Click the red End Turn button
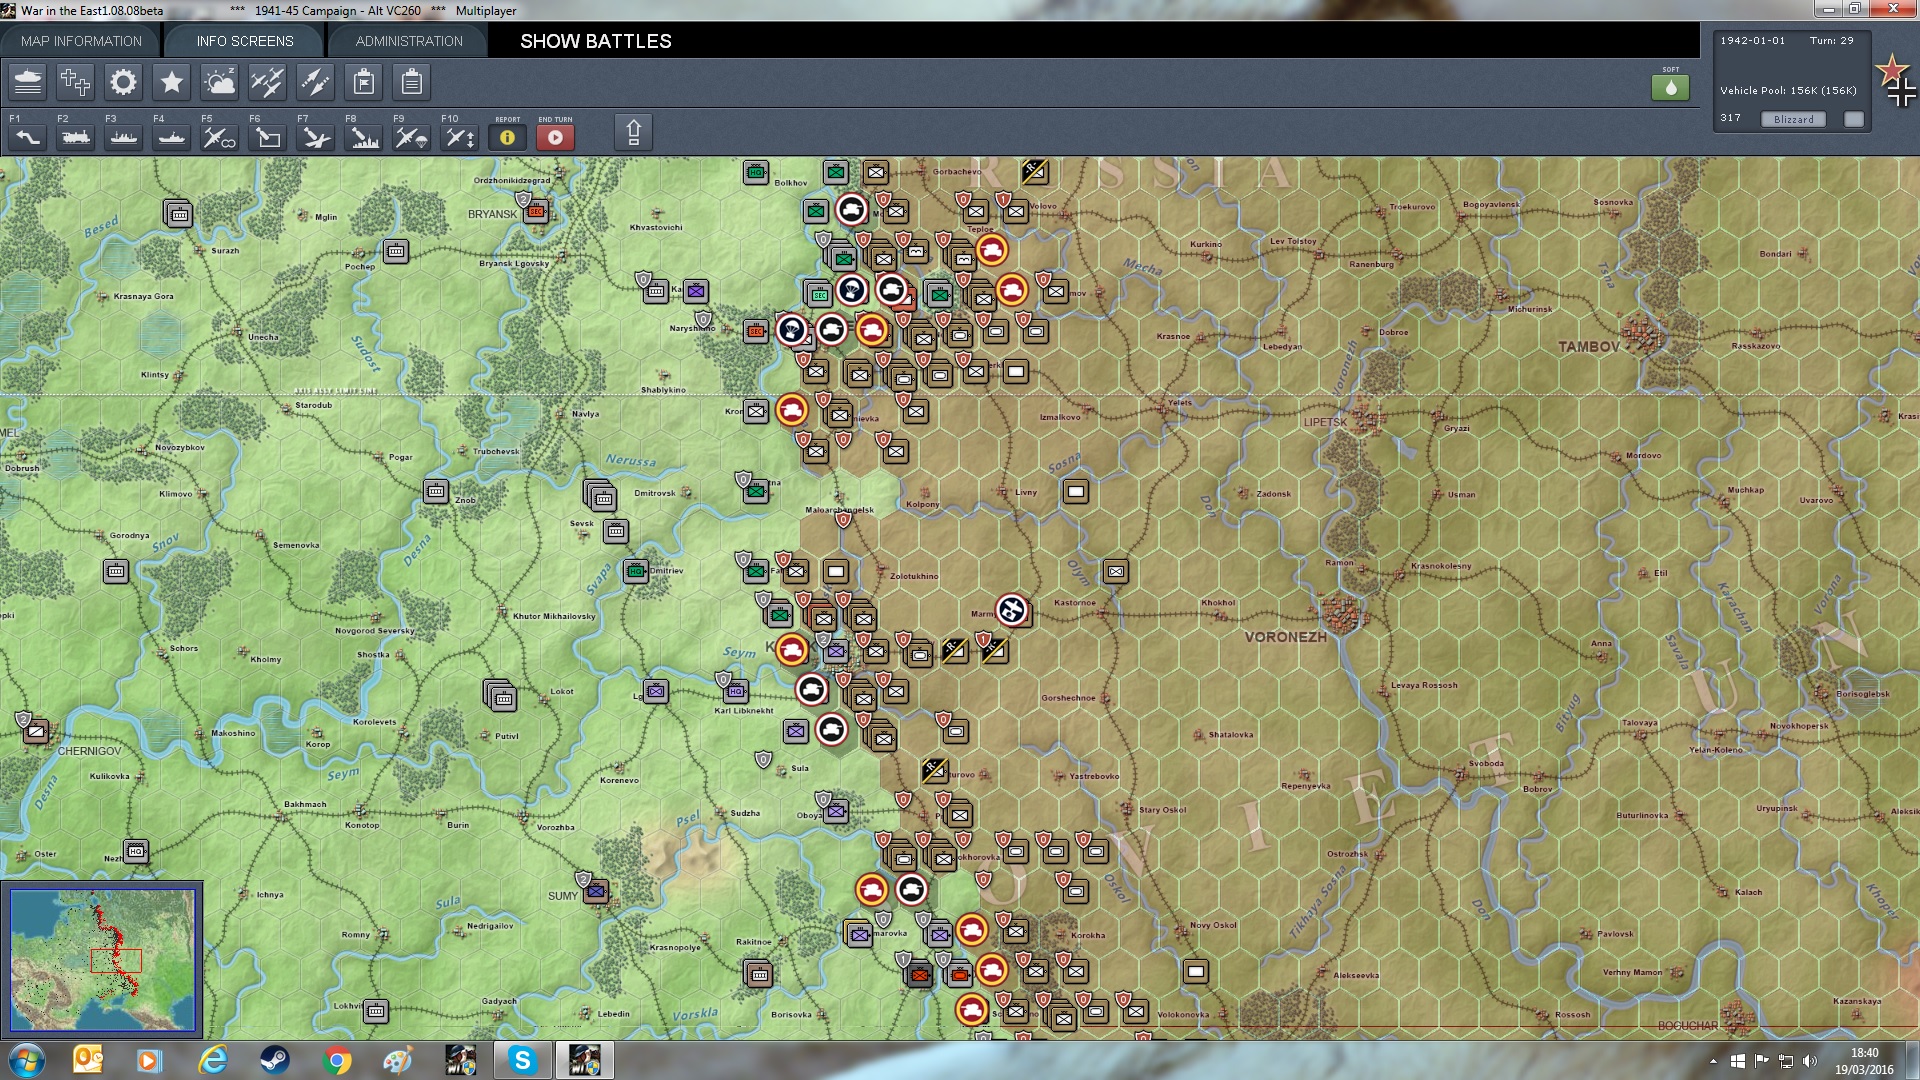The image size is (1920, 1080). 555,137
